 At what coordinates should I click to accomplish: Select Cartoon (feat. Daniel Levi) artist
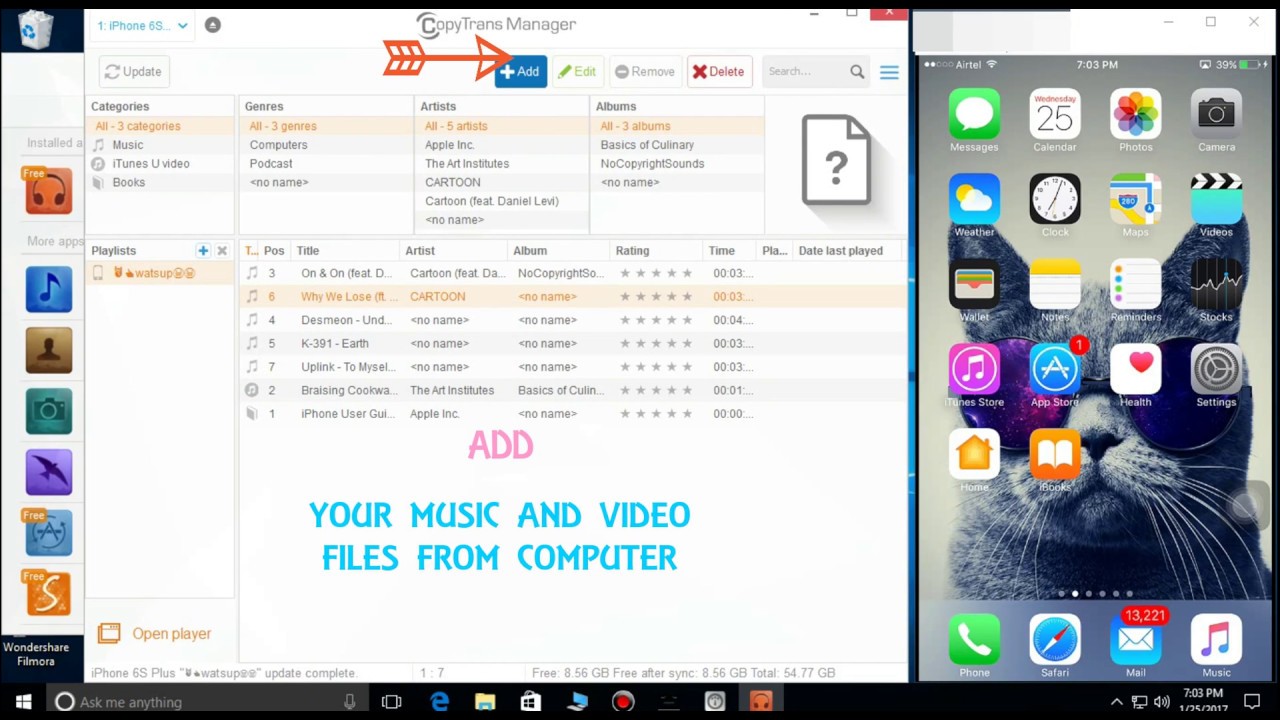pyautogui.click(x=491, y=201)
